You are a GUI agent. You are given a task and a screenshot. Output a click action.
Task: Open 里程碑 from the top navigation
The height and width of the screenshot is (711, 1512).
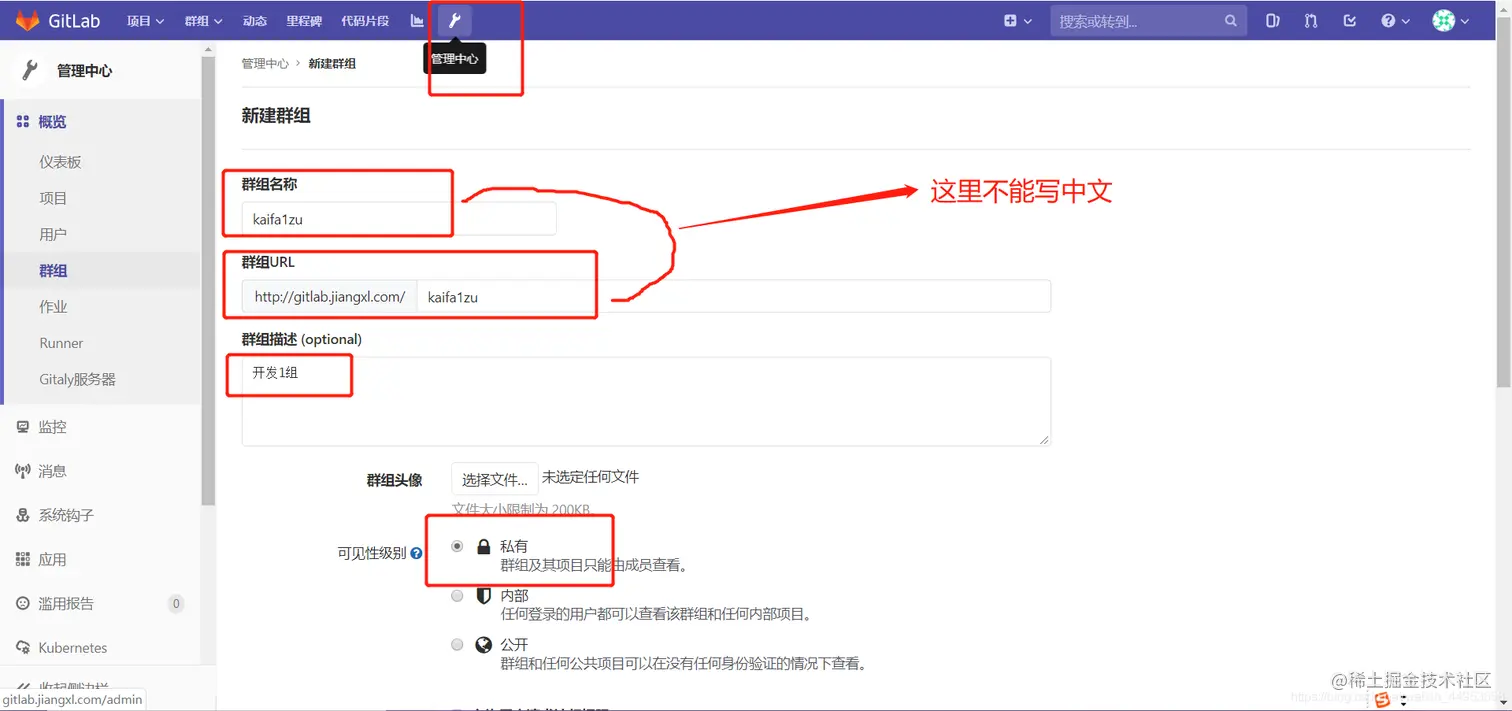303,20
